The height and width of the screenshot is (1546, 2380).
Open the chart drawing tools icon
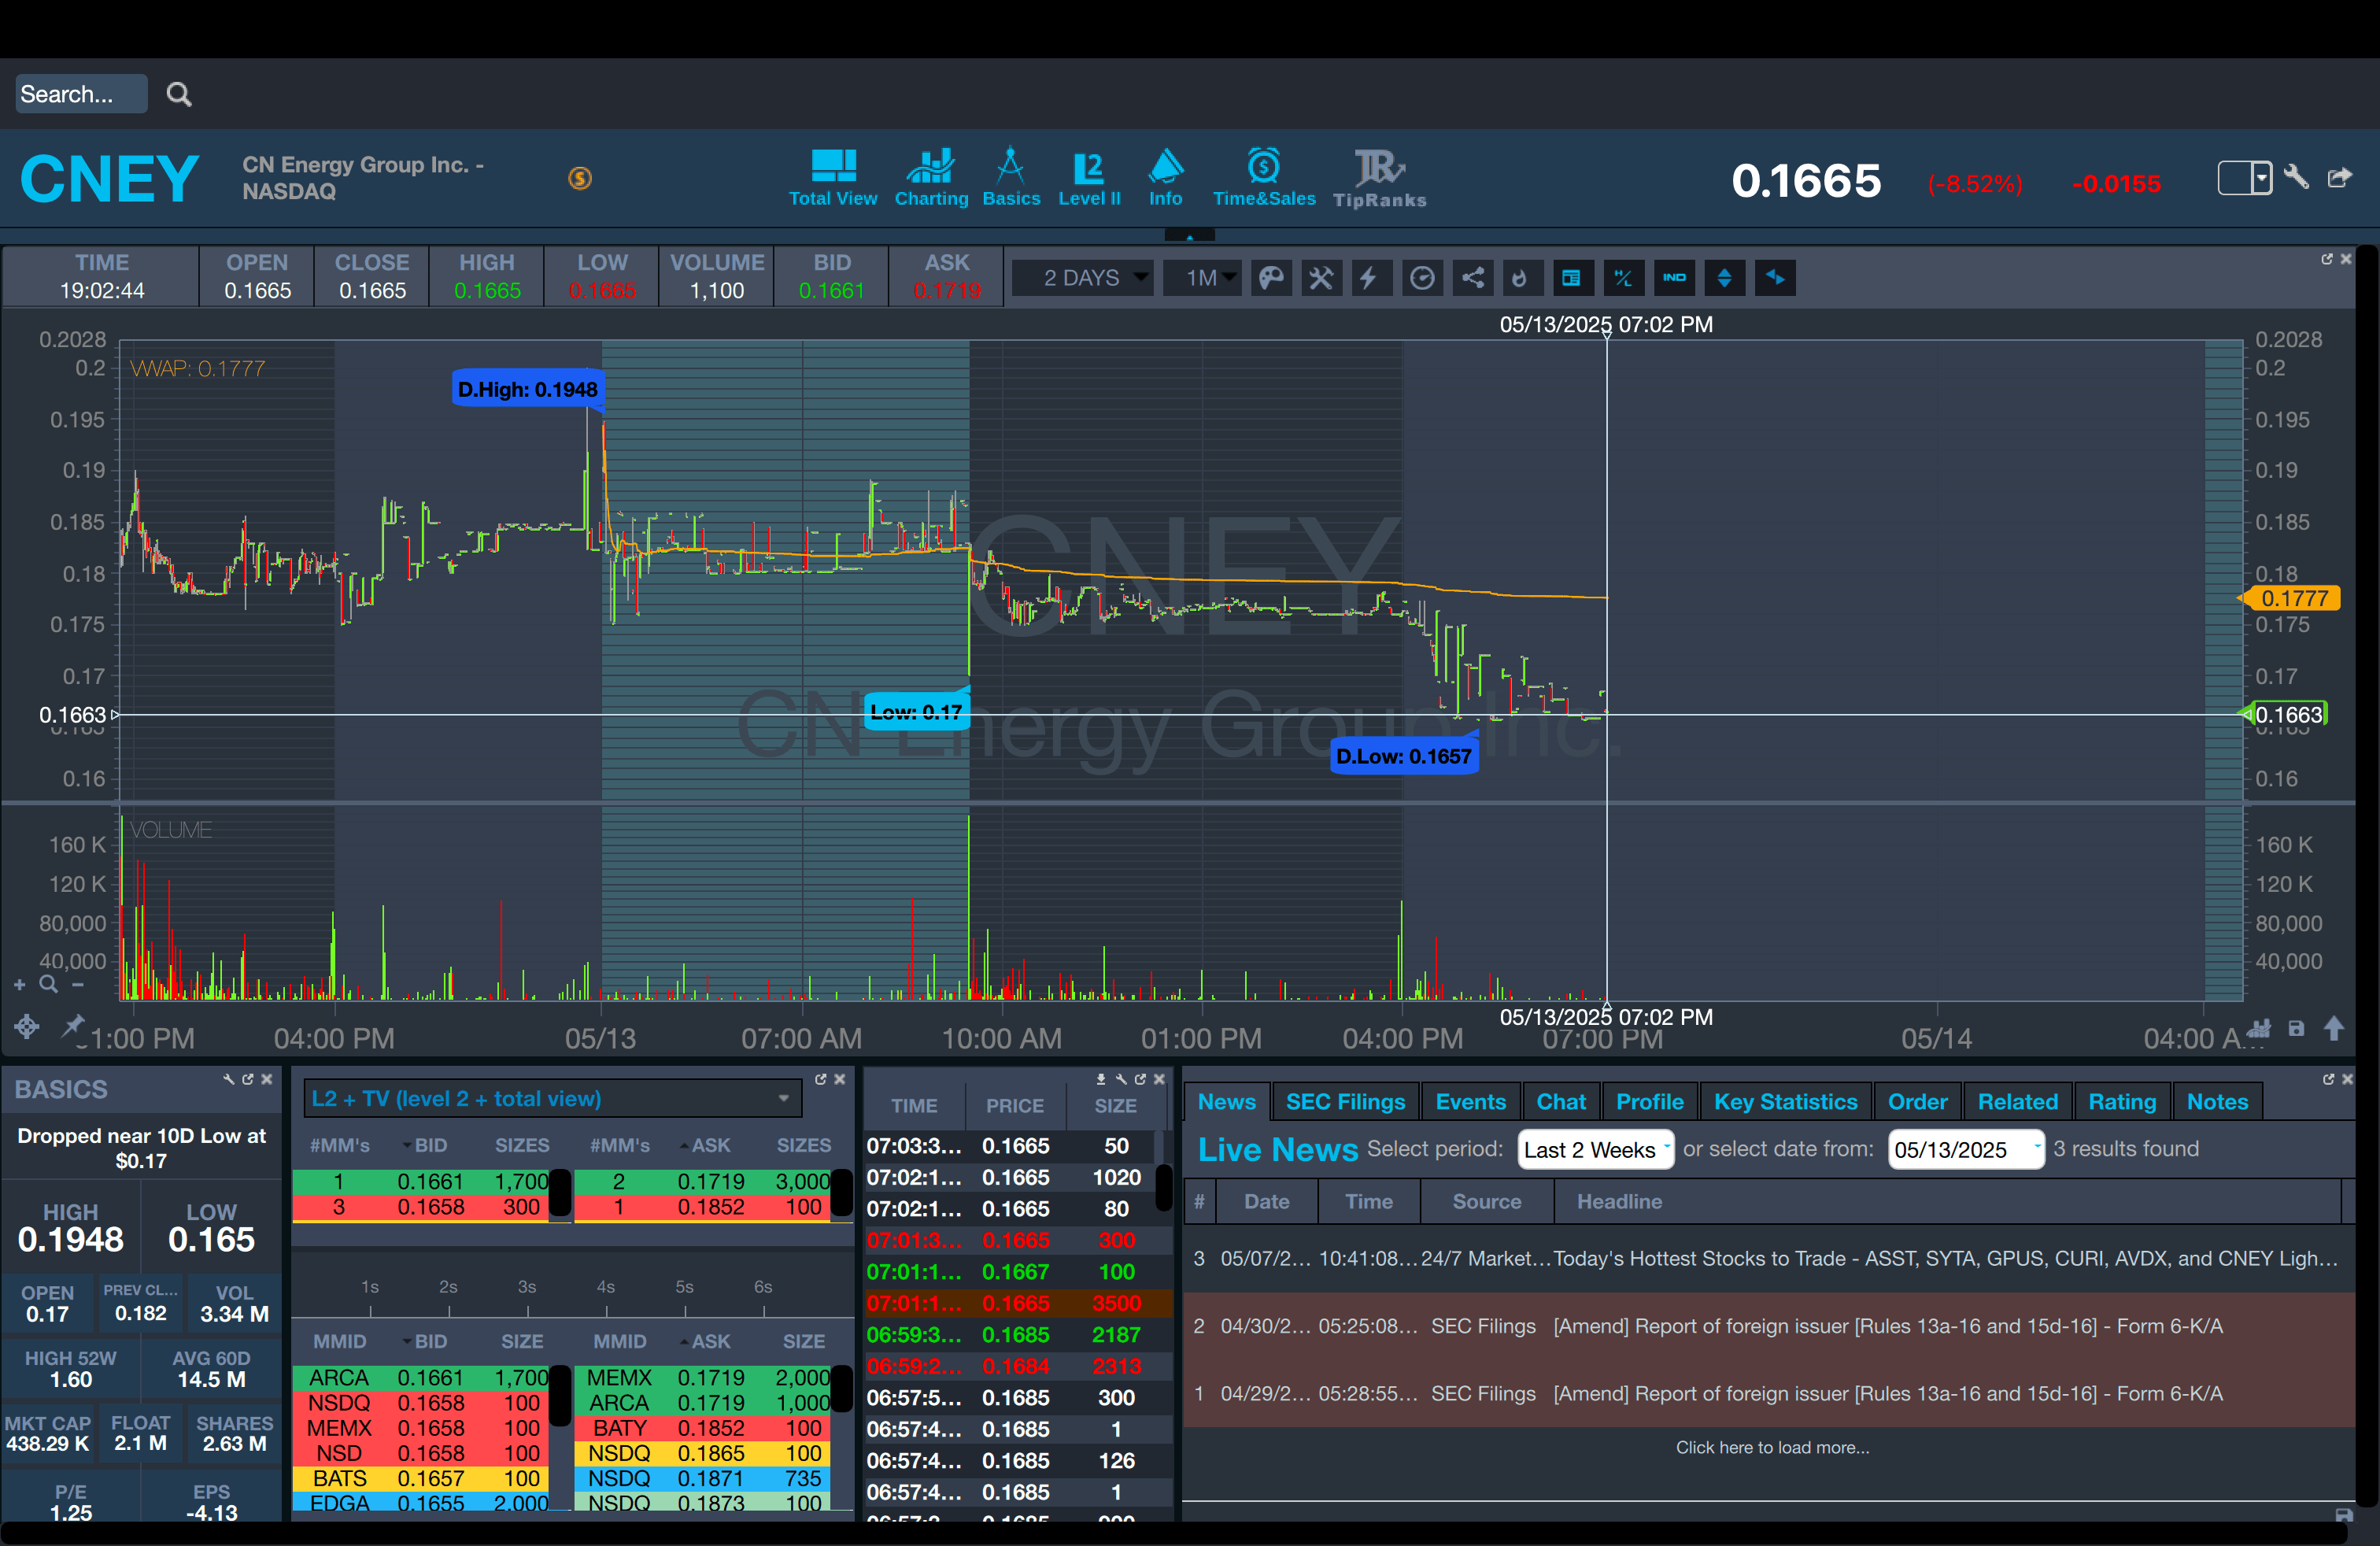pyautogui.click(x=1321, y=278)
